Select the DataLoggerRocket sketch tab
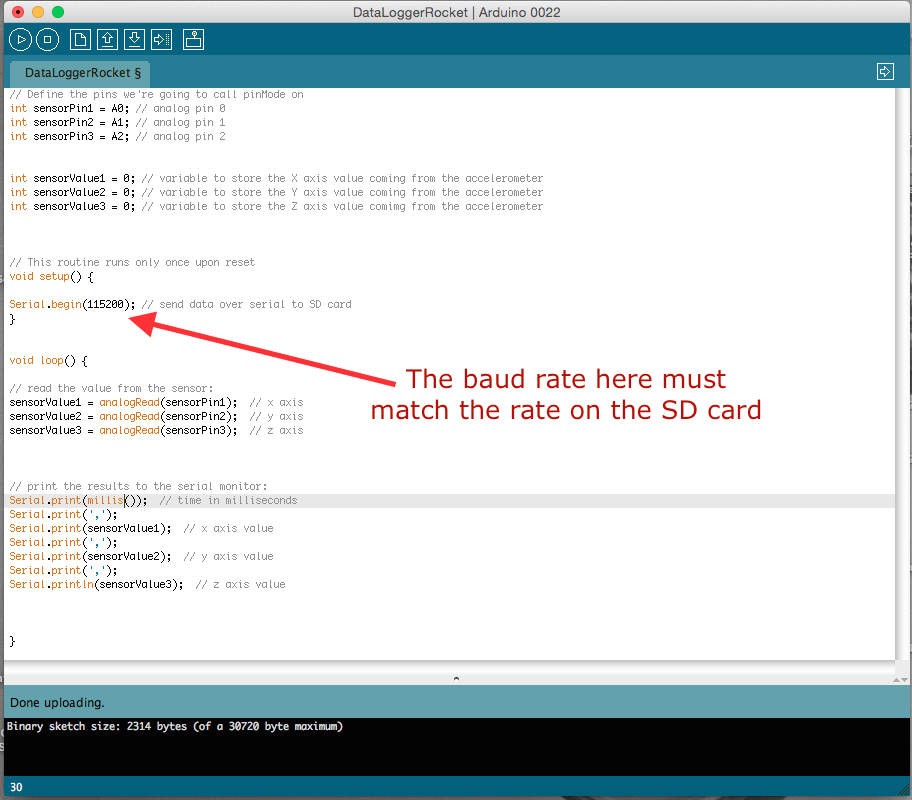The width and height of the screenshot is (912, 800). coord(80,73)
